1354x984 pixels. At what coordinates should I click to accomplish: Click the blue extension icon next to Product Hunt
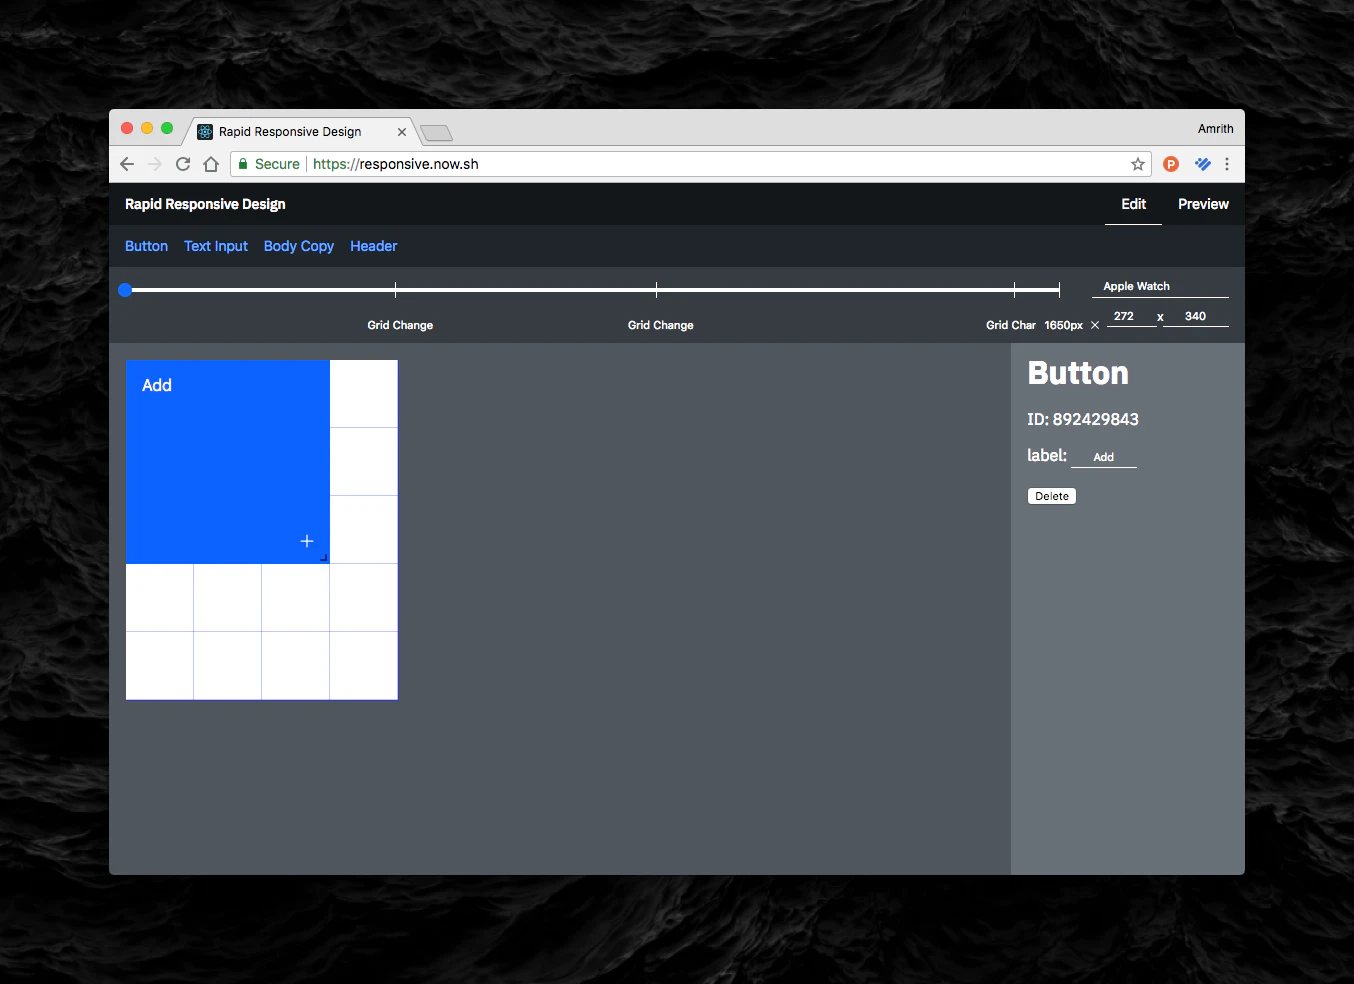[1201, 164]
